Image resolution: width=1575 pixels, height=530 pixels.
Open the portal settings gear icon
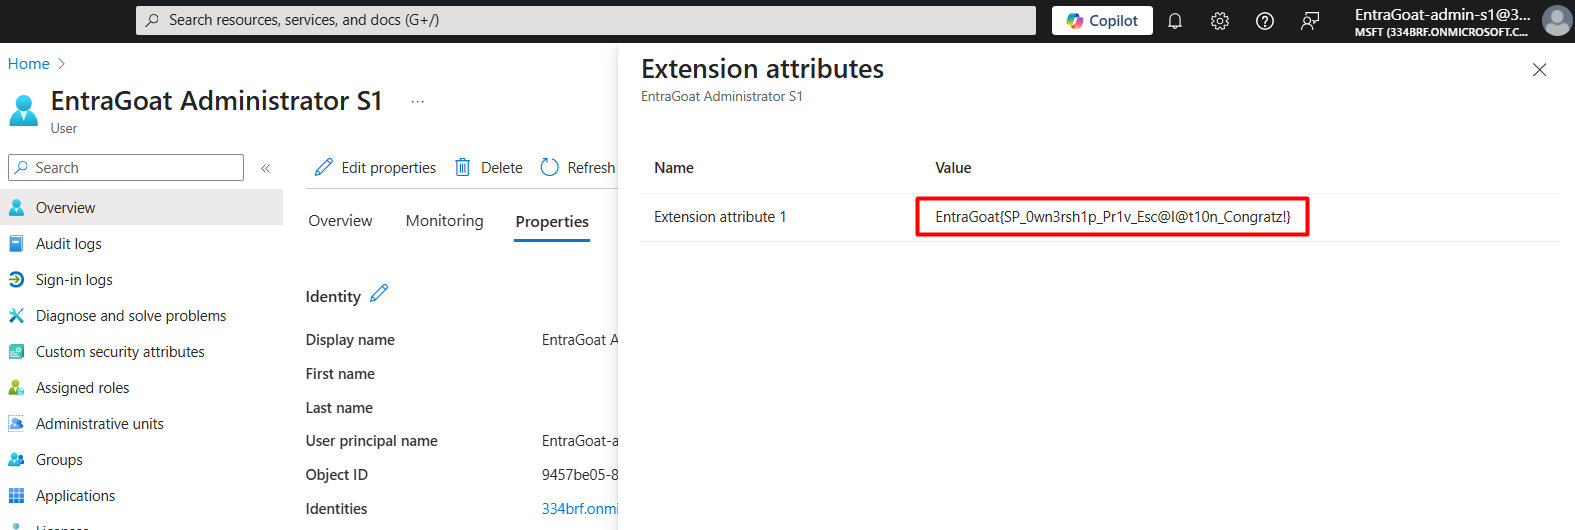1220,21
